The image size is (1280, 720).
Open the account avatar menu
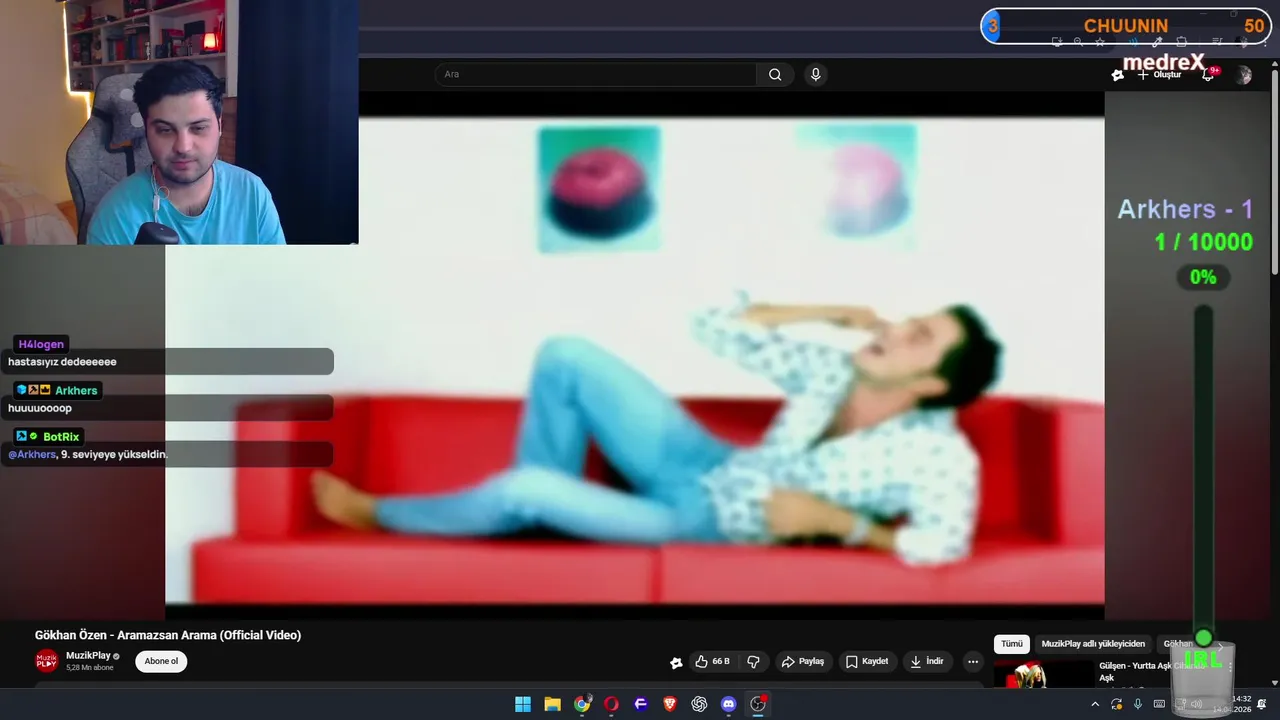(x=1243, y=75)
